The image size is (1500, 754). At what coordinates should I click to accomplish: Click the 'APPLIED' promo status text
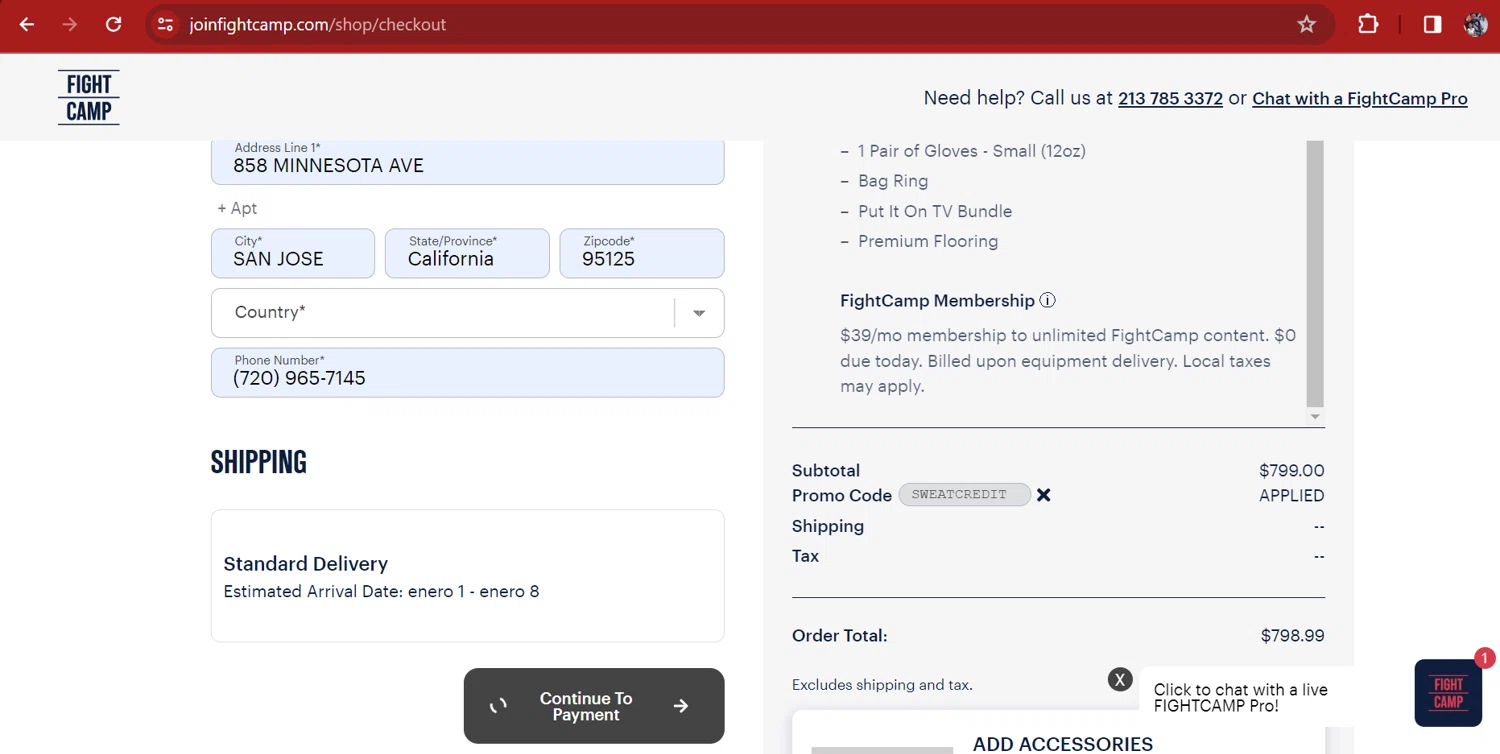tap(1292, 496)
